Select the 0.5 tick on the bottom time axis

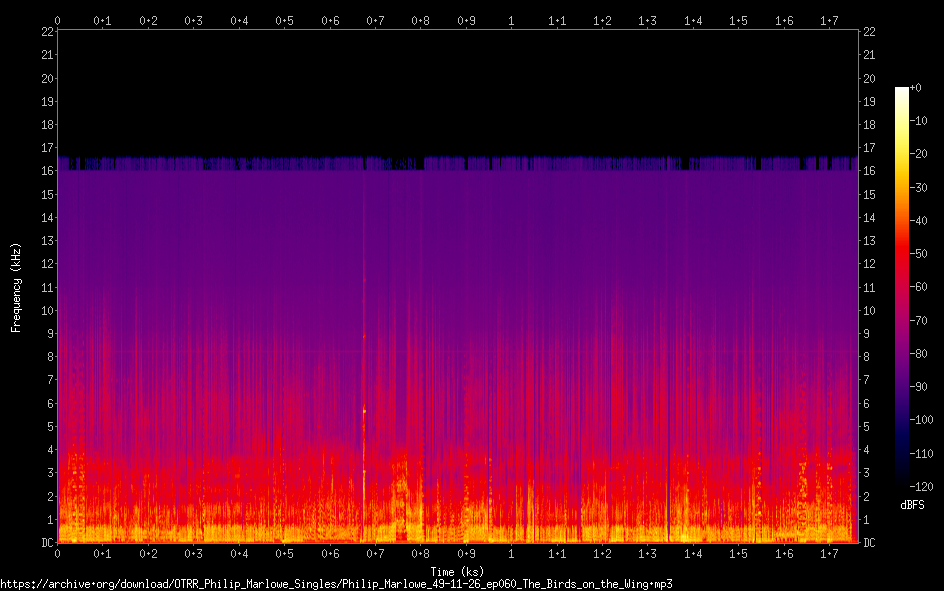click(285, 553)
